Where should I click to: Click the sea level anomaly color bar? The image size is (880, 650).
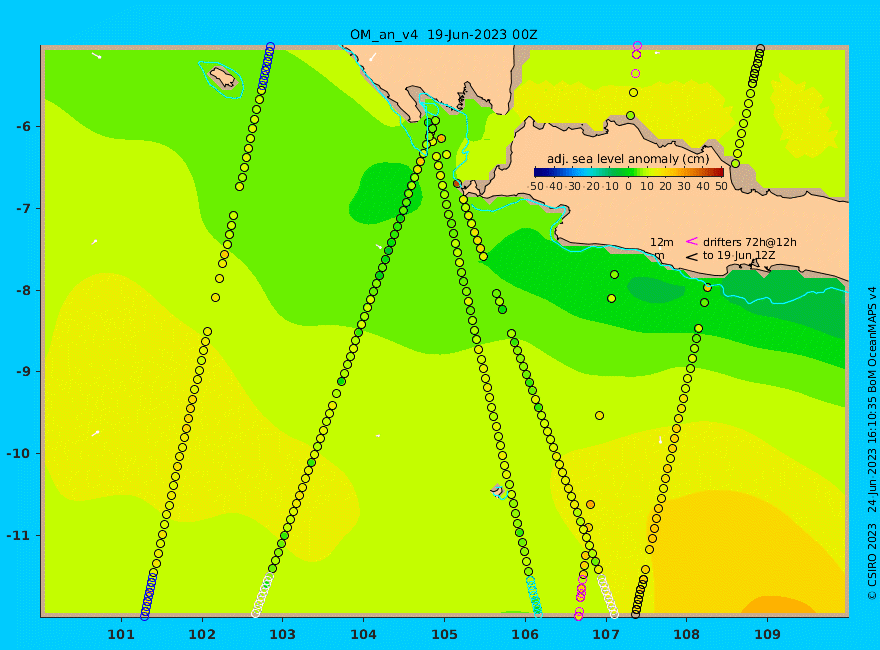click(629, 172)
